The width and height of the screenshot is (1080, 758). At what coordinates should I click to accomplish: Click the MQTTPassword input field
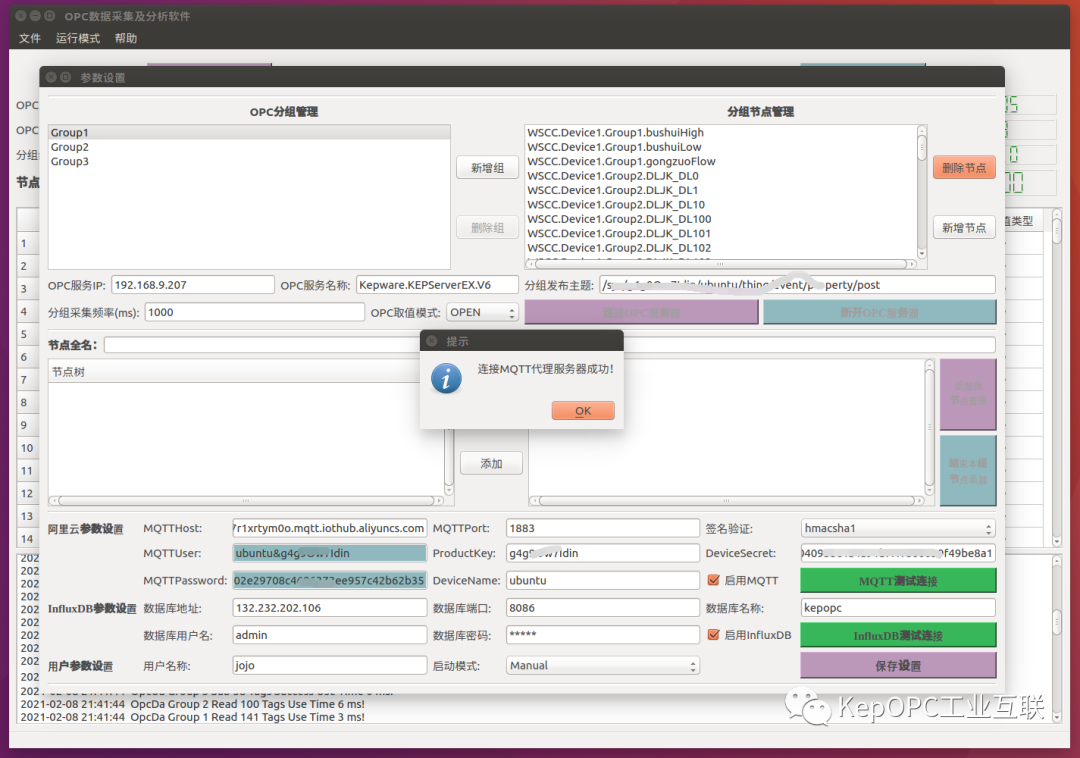pyautogui.click(x=329, y=580)
